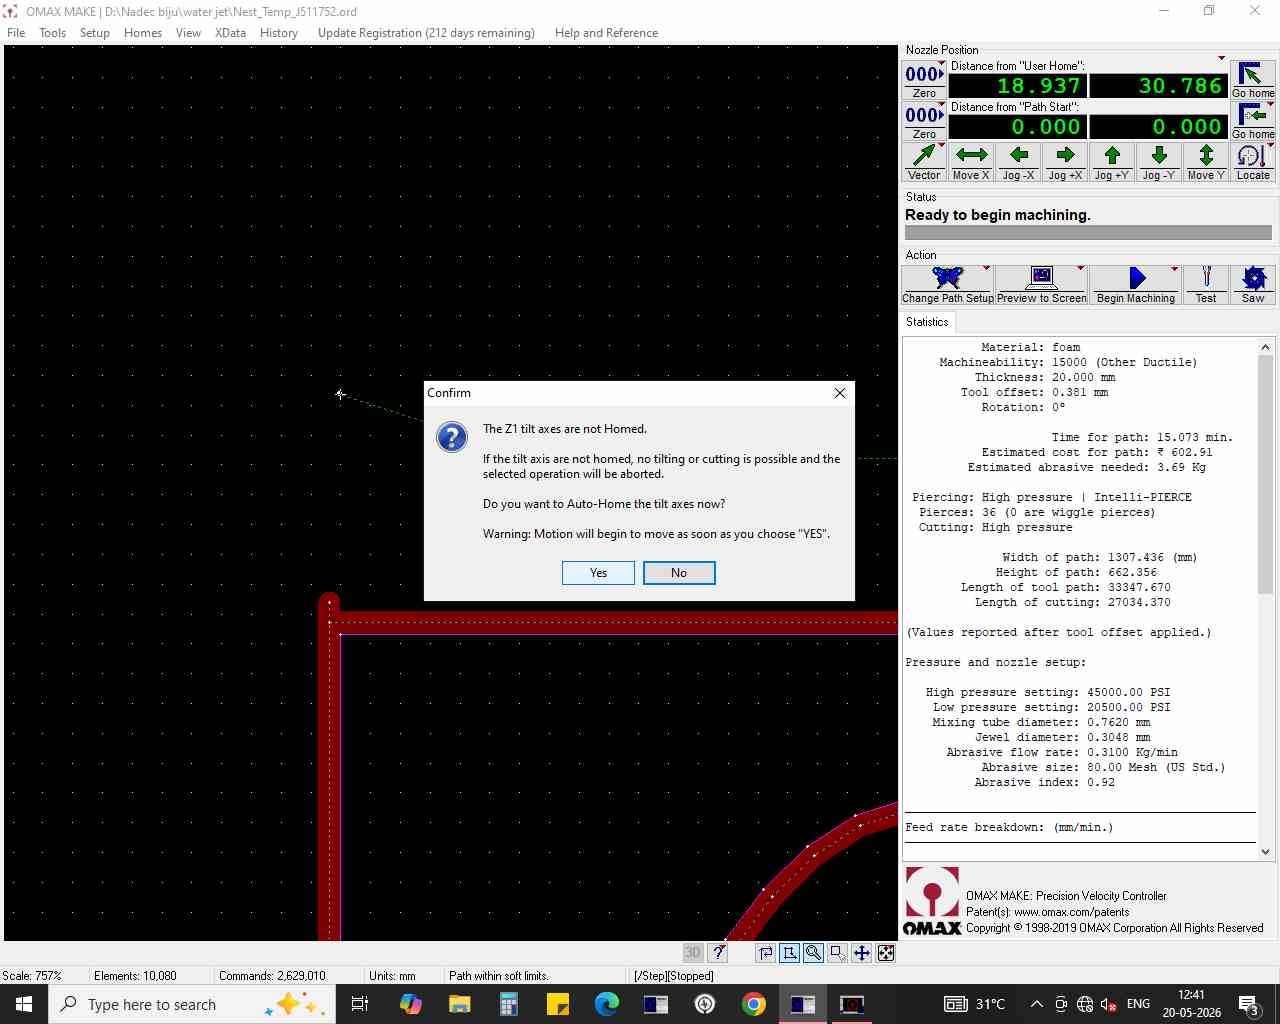The image size is (1280, 1024).
Task: Zero the Path Start distance readout
Action: [924, 121]
